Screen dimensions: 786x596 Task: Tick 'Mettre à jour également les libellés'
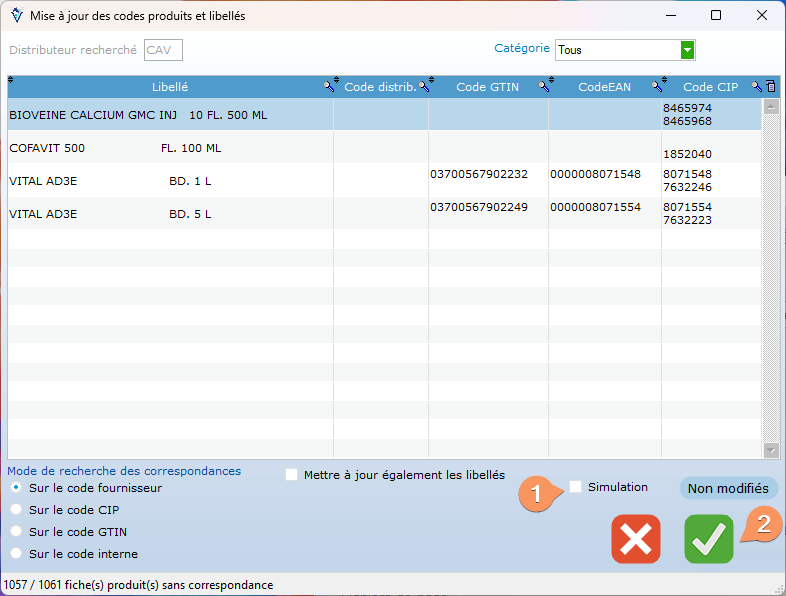[291, 475]
